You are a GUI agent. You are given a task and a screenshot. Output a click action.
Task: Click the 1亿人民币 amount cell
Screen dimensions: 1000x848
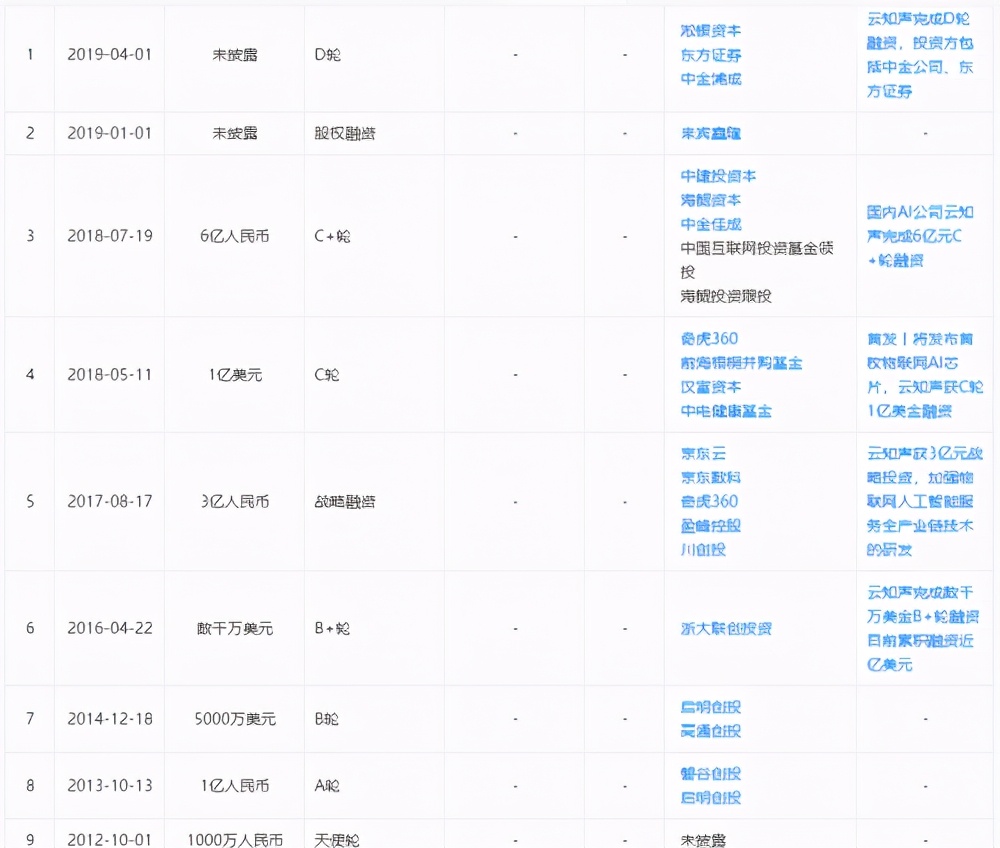pos(235,786)
